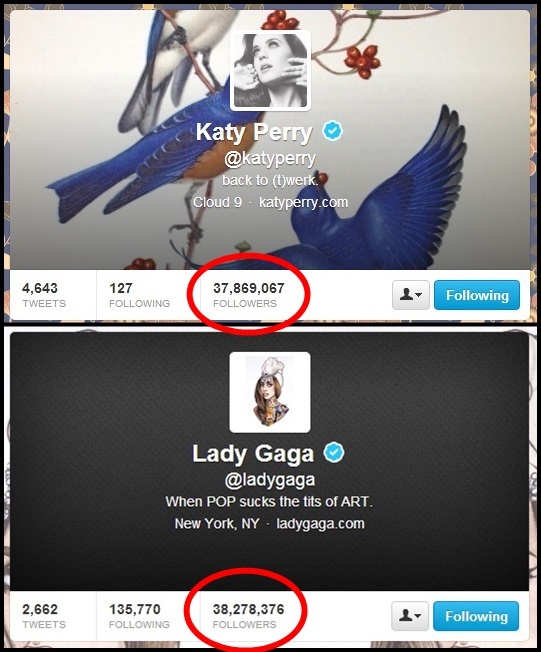This screenshot has height=652, width=541.
Task: Open Lady Gaga's profile picture
Action: pyautogui.click(x=270, y=392)
